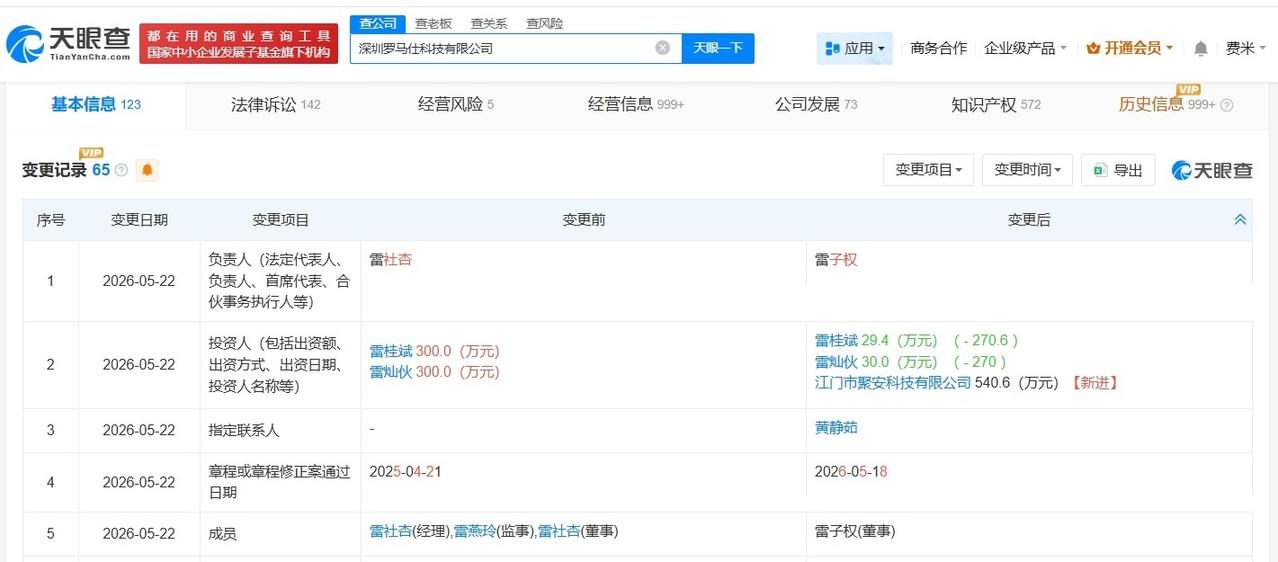1278x562 pixels.
Task: Select the 知识产权 tab
Action: (x=996, y=104)
